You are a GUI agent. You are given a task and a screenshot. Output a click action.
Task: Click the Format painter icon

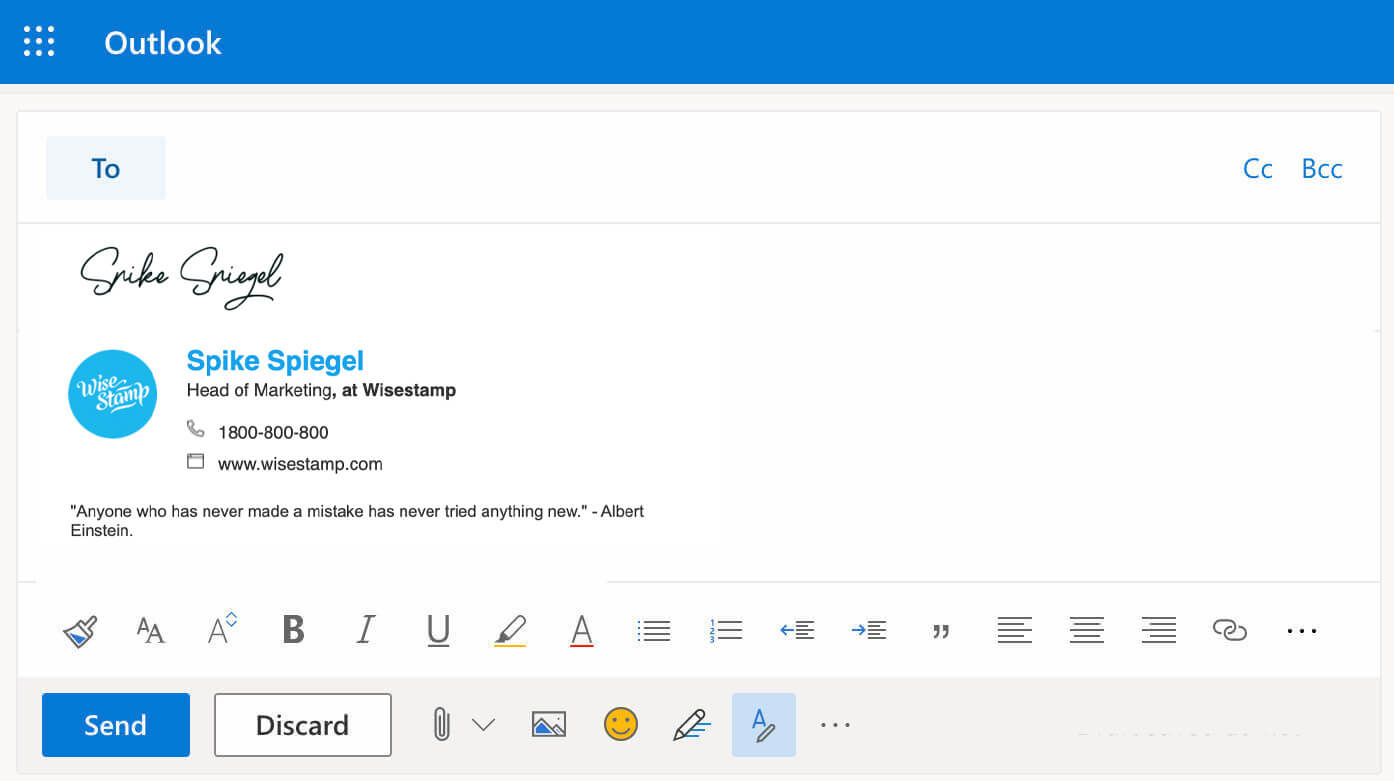[79, 631]
